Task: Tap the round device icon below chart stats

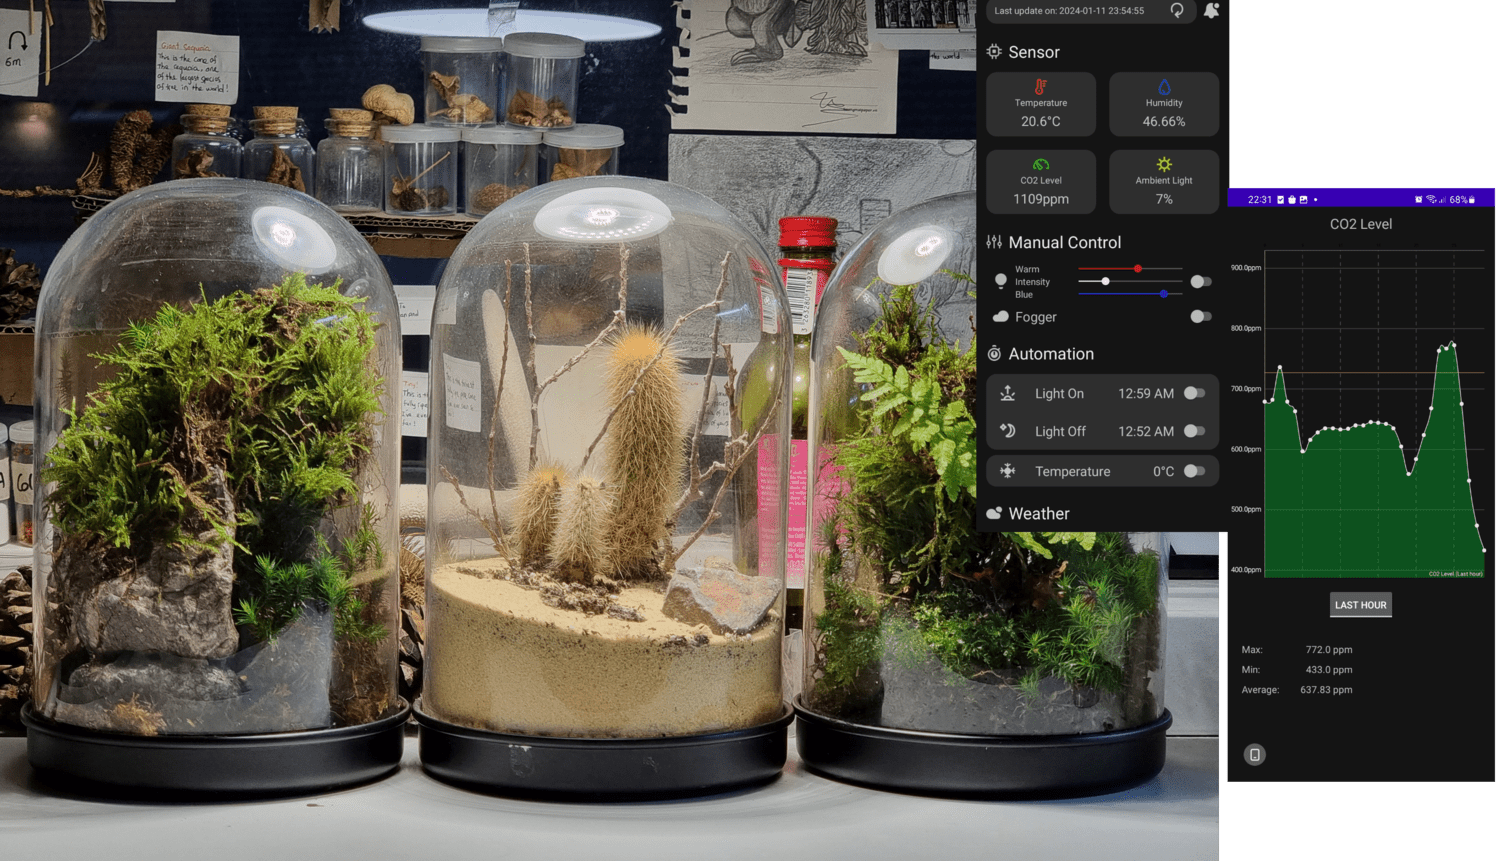Action: (1254, 755)
